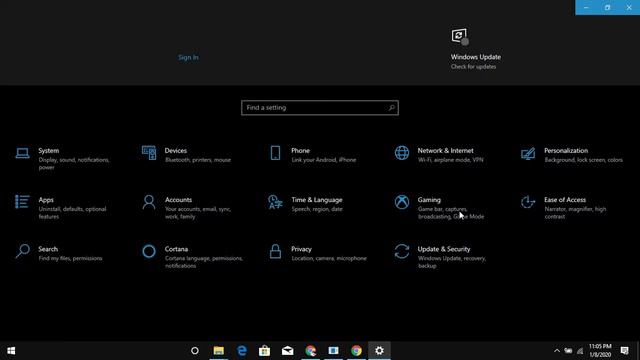This screenshot has width=640, height=360.
Task: Click the Gaming Xbox icon
Action: 402,202
